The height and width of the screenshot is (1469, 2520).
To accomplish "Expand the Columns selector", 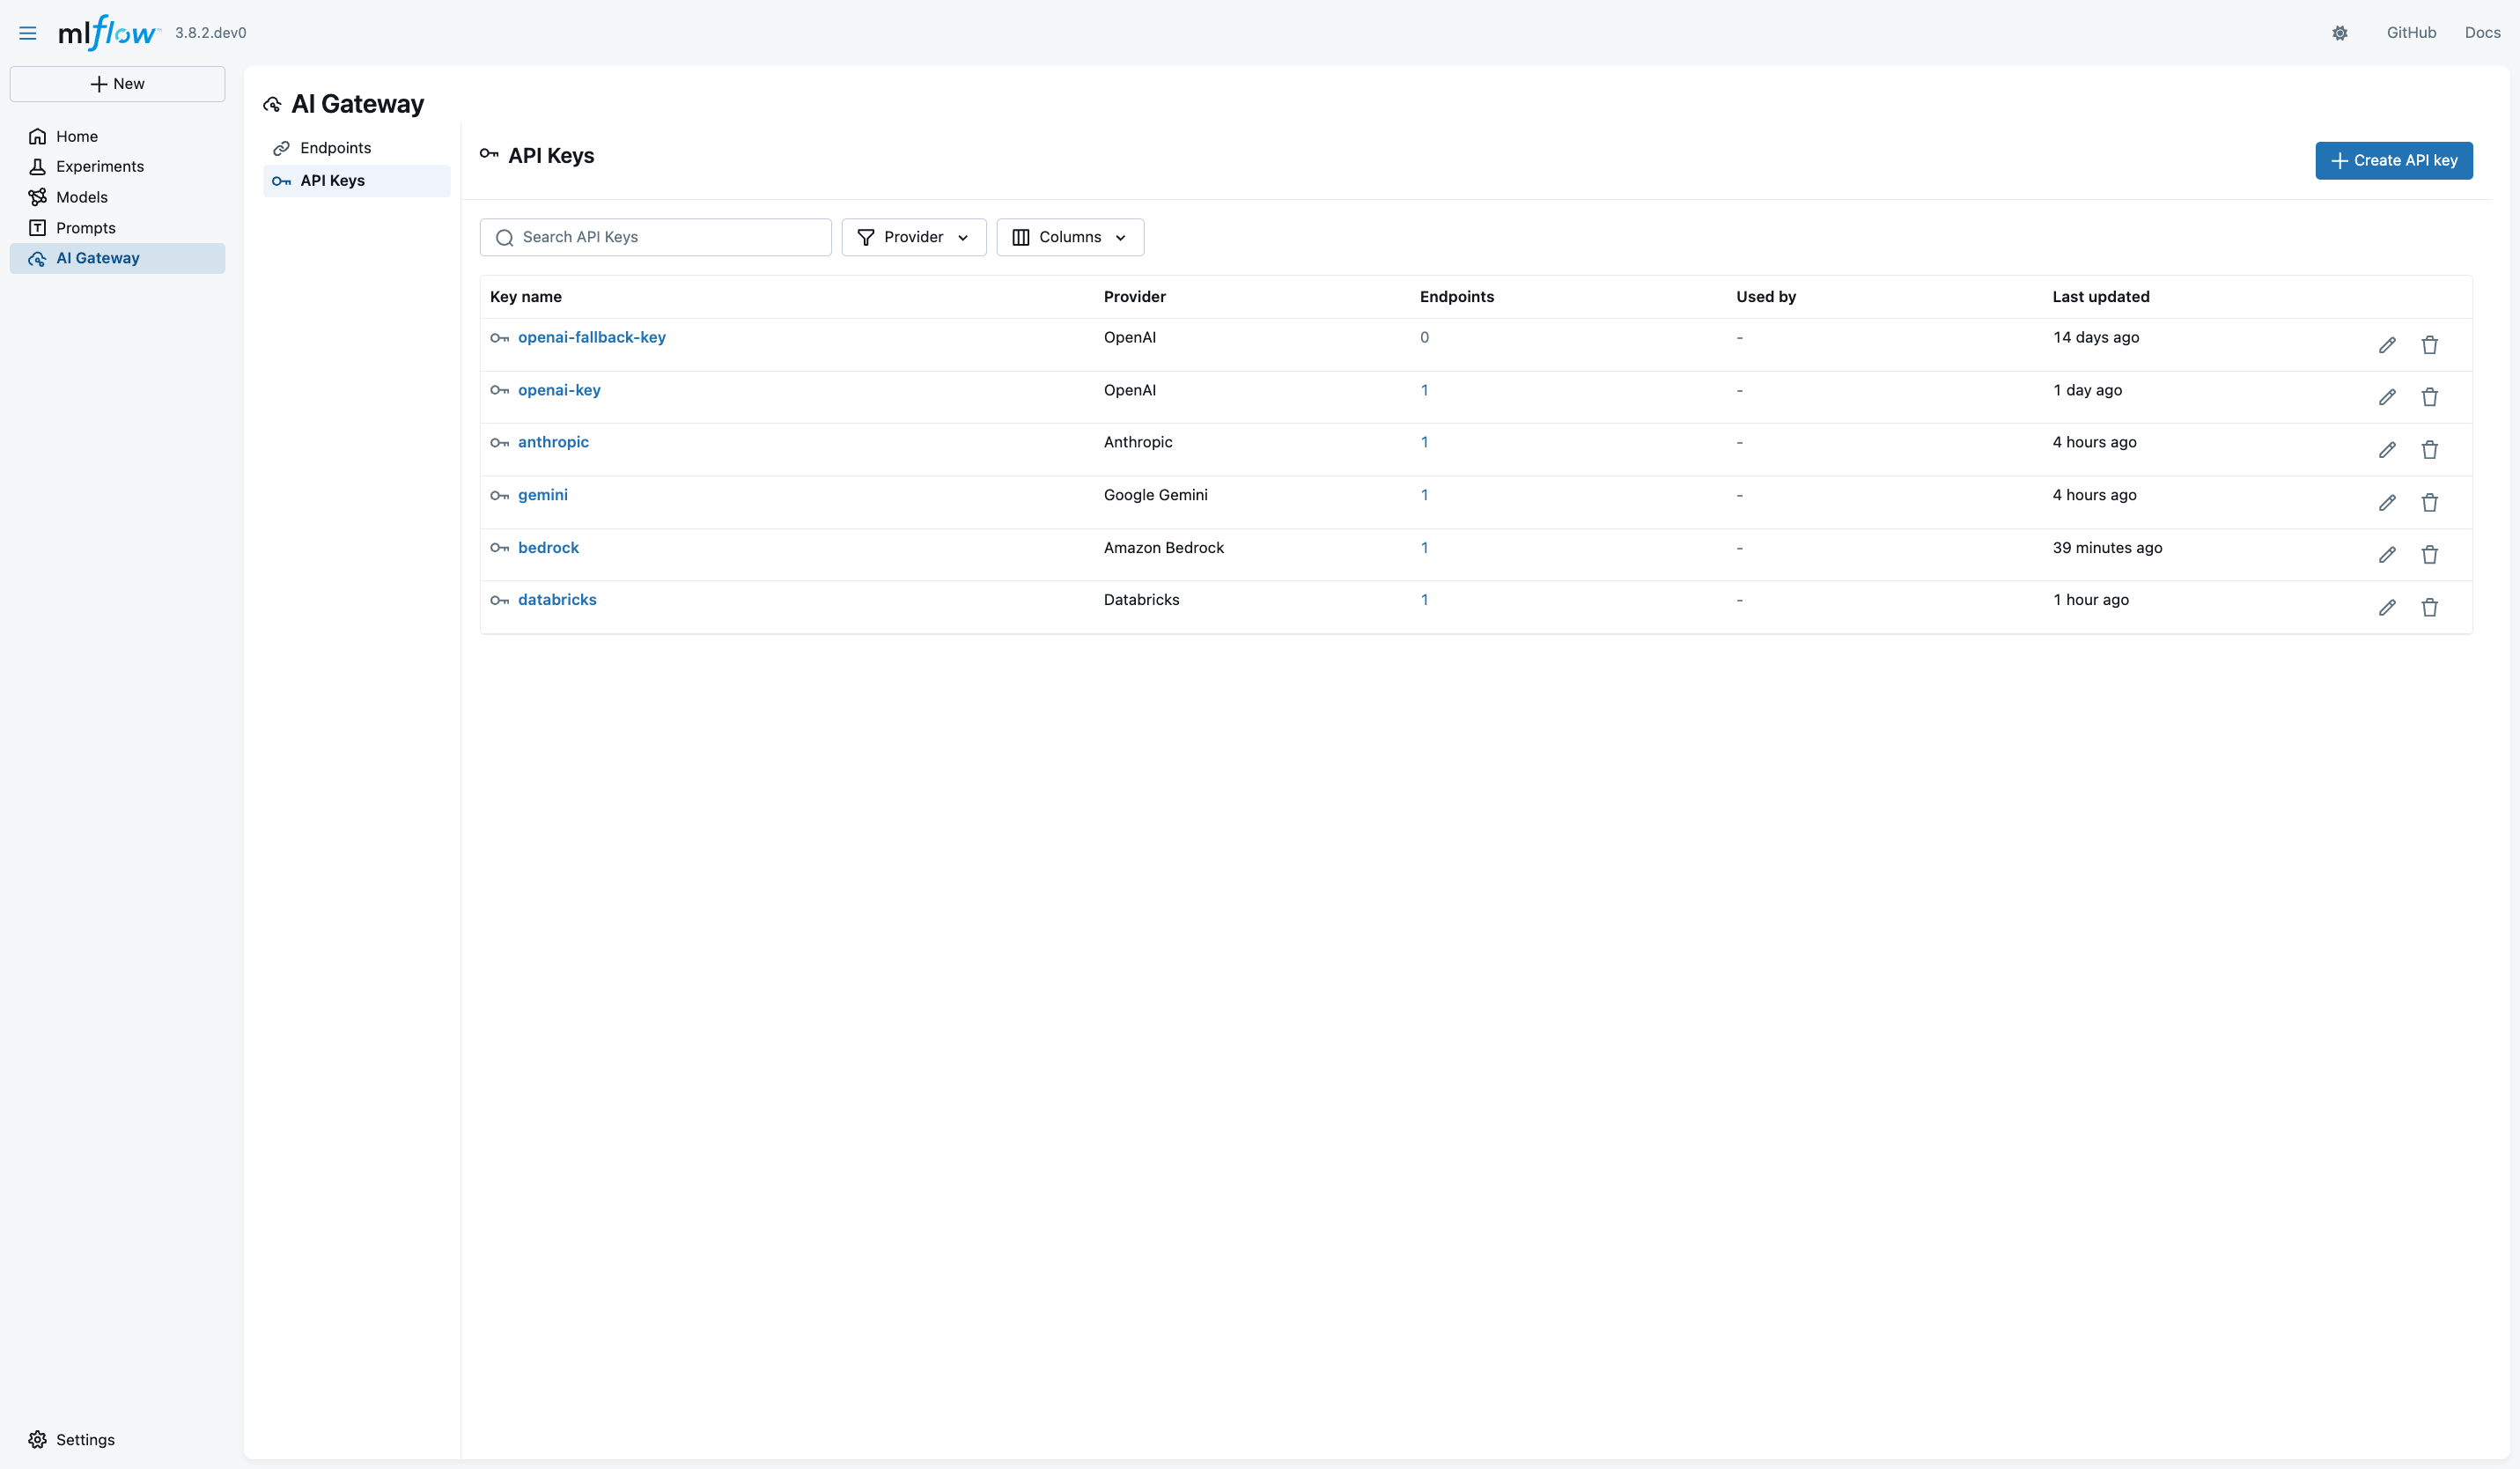I will [x=1069, y=237].
